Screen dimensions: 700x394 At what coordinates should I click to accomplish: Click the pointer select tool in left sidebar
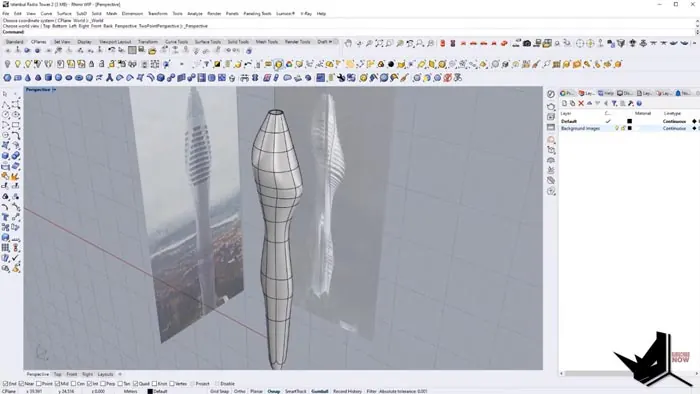click(x=5, y=94)
